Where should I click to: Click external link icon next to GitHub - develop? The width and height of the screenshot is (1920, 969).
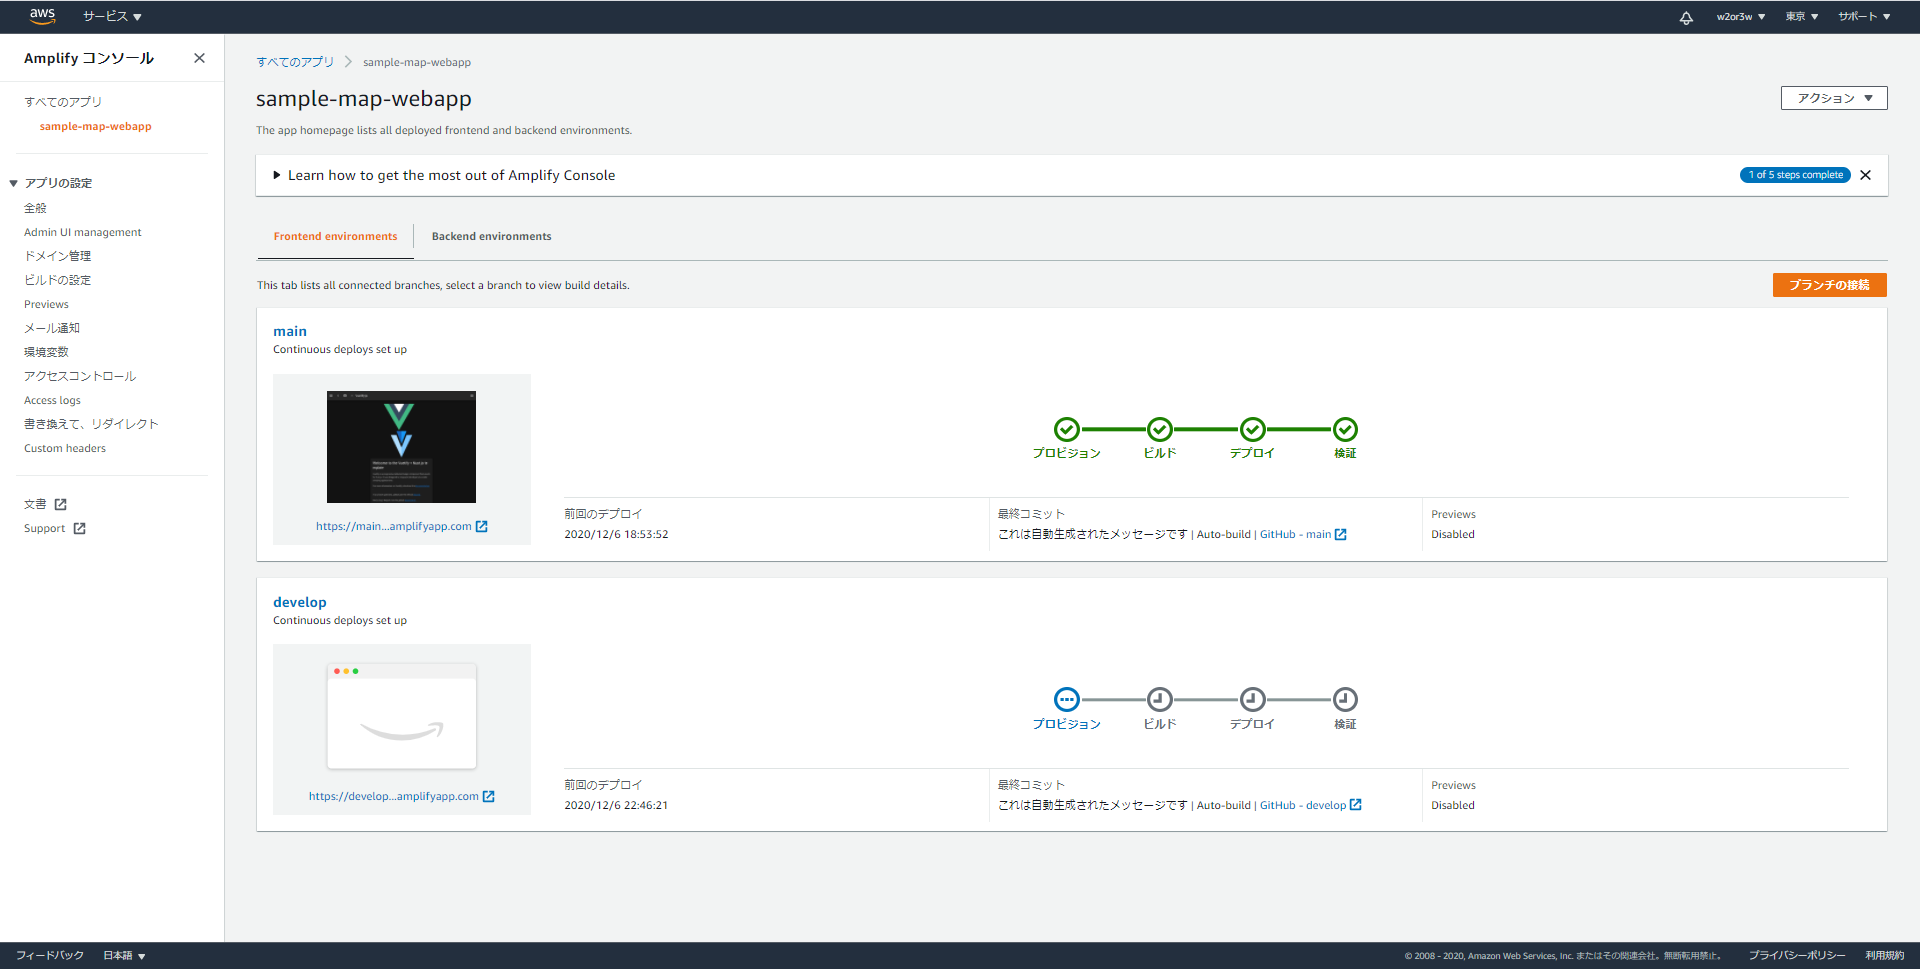pyautogui.click(x=1356, y=804)
